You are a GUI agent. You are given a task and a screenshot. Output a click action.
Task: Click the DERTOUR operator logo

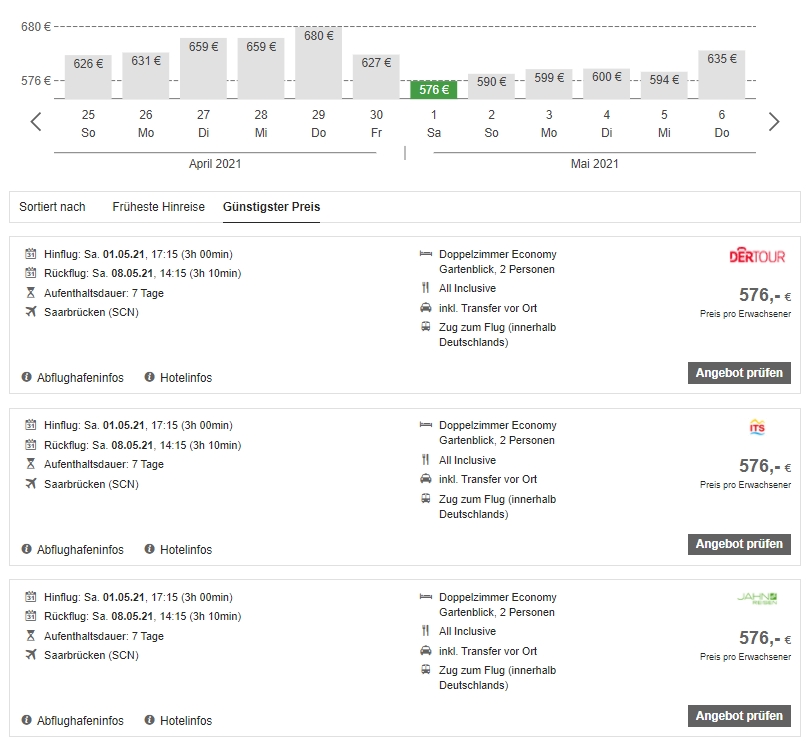click(757, 257)
